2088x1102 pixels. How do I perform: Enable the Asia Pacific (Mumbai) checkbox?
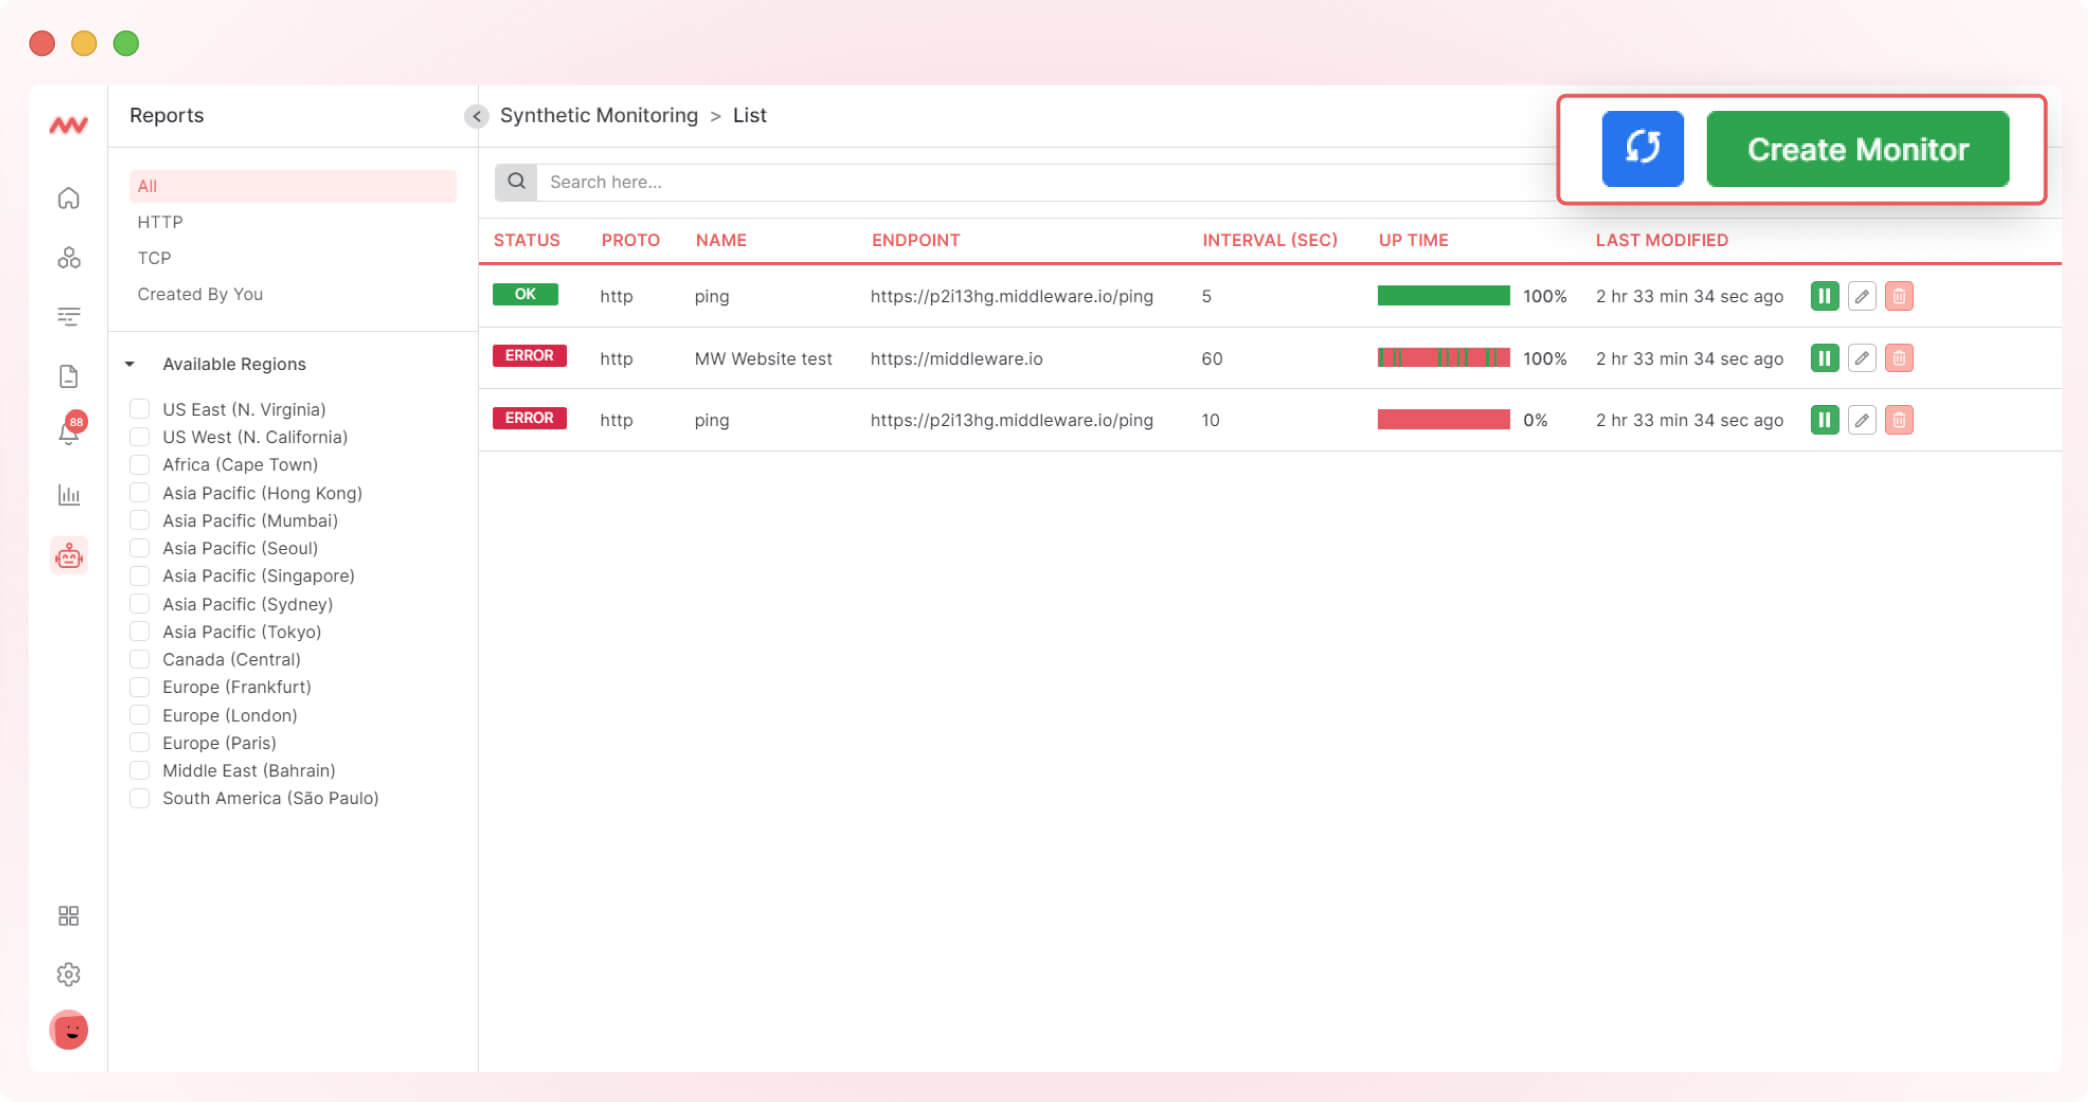(140, 520)
